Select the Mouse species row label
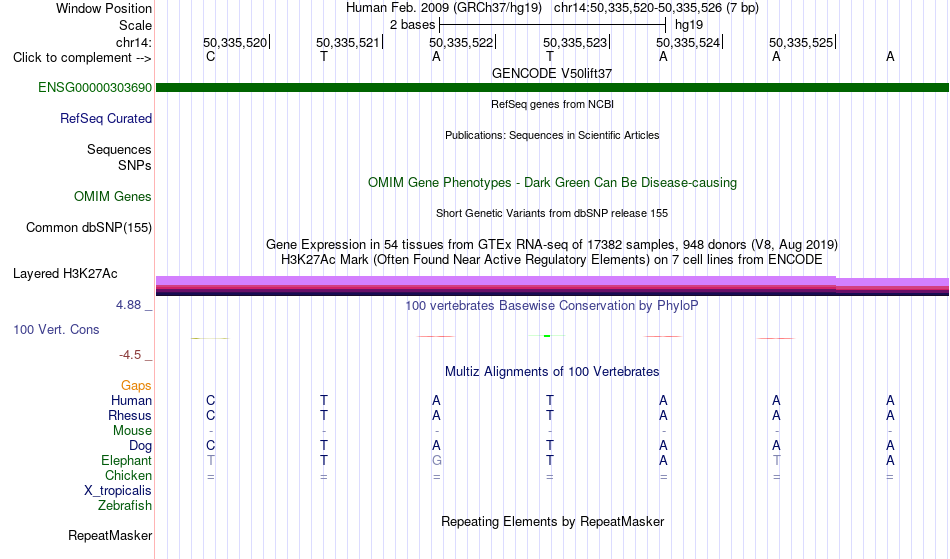950x559 pixels. coord(132,431)
